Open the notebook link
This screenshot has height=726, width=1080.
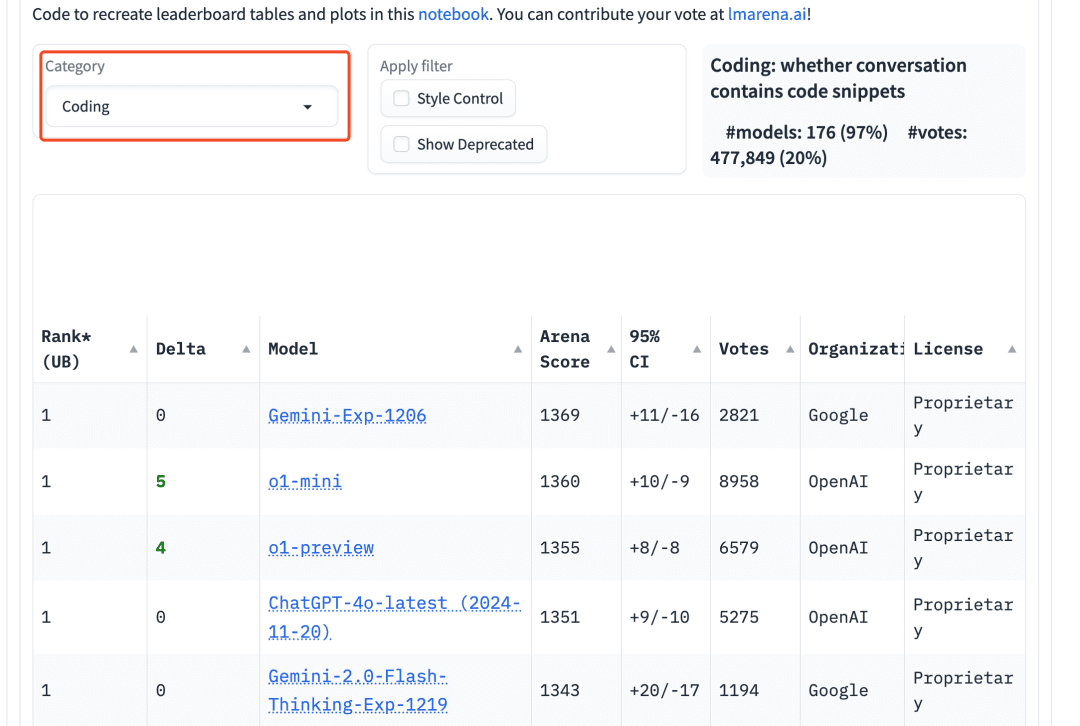point(453,14)
